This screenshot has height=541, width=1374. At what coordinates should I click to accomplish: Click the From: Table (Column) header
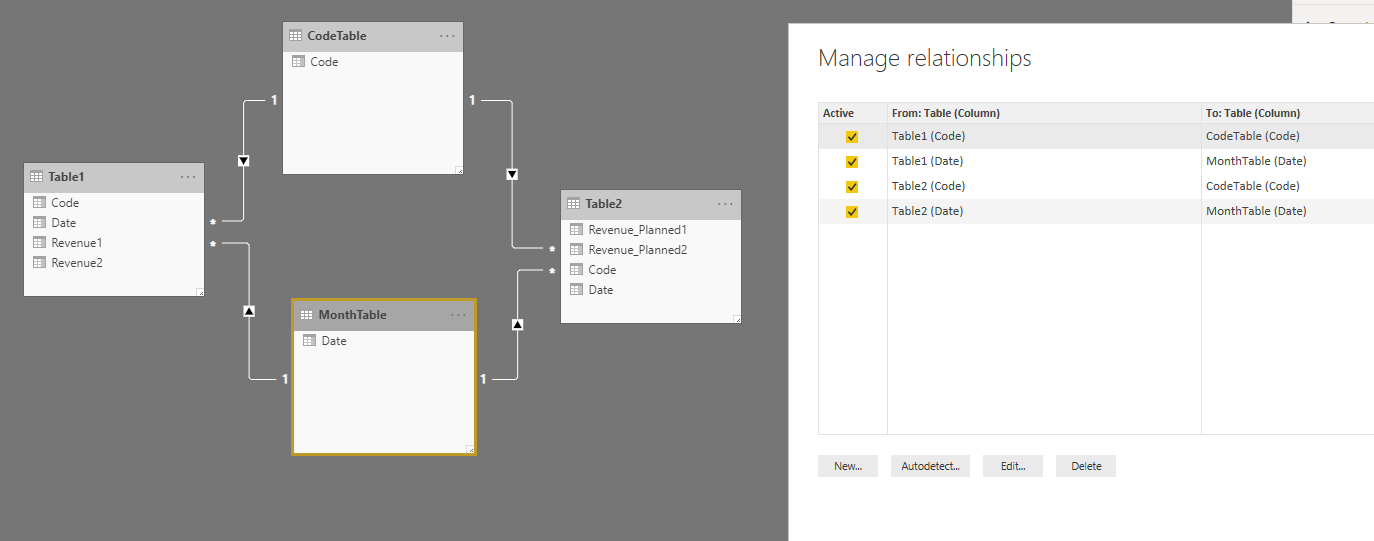(x=1044, y=113)
